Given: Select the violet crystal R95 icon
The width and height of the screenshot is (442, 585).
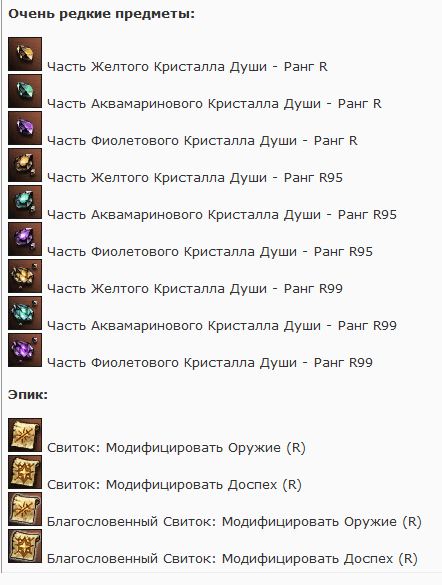Looking at the screenshot, I should point(25,239).
